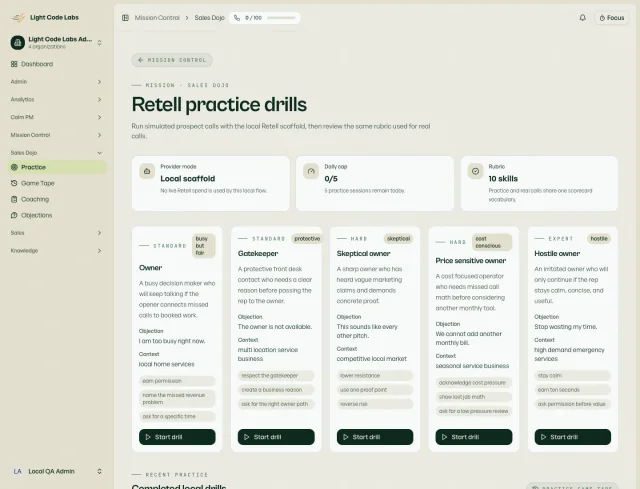
Task: Click the Rubric checkmark icon
Action: 476,171
